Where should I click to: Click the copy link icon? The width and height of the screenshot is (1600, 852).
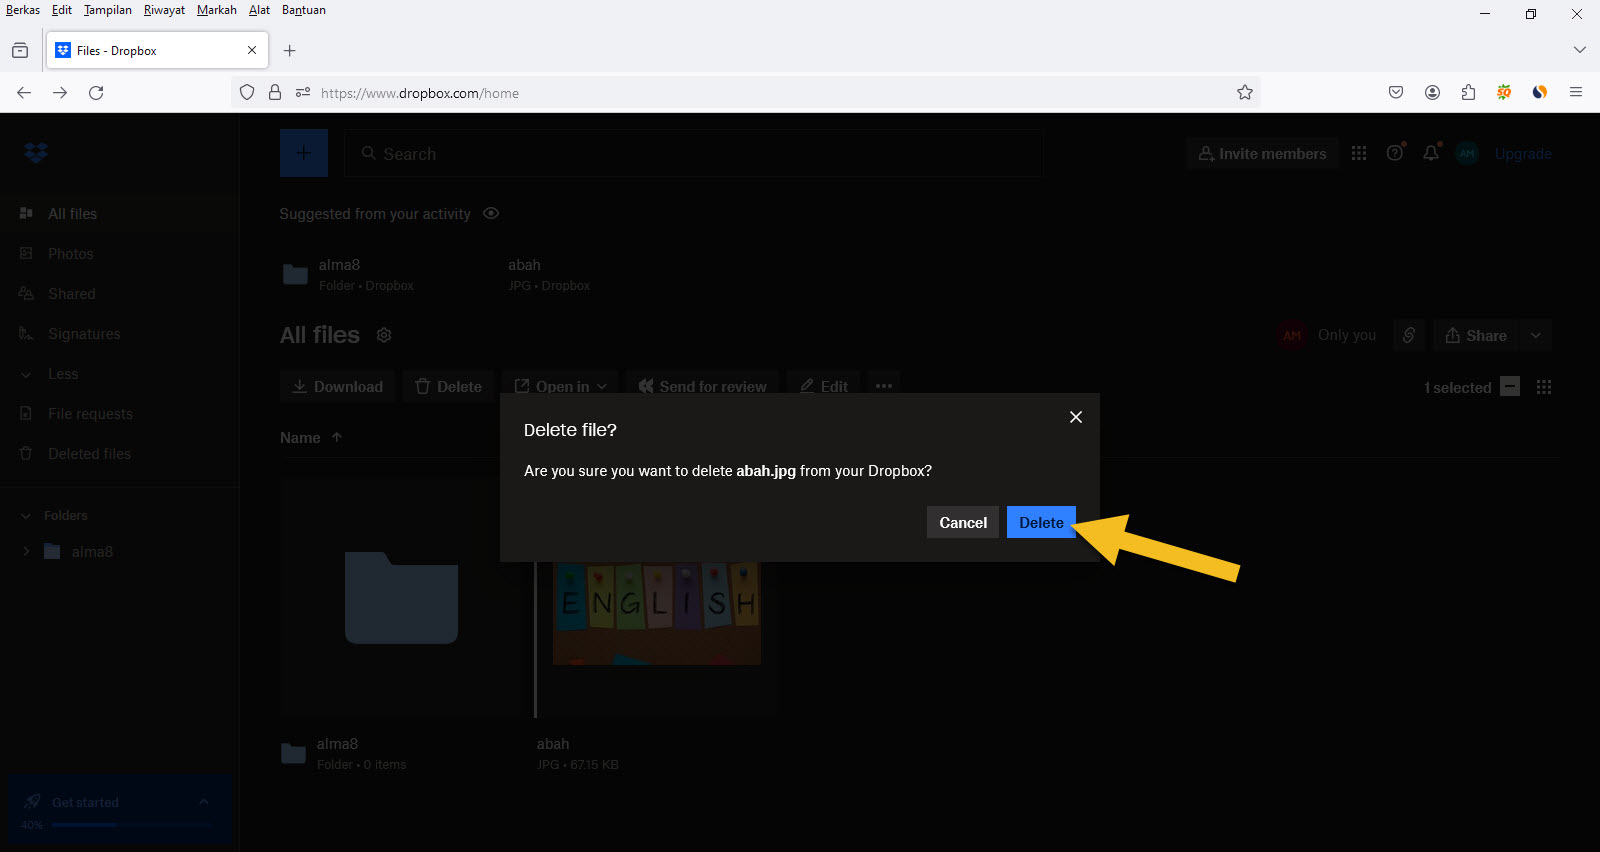pos(1409,335)
